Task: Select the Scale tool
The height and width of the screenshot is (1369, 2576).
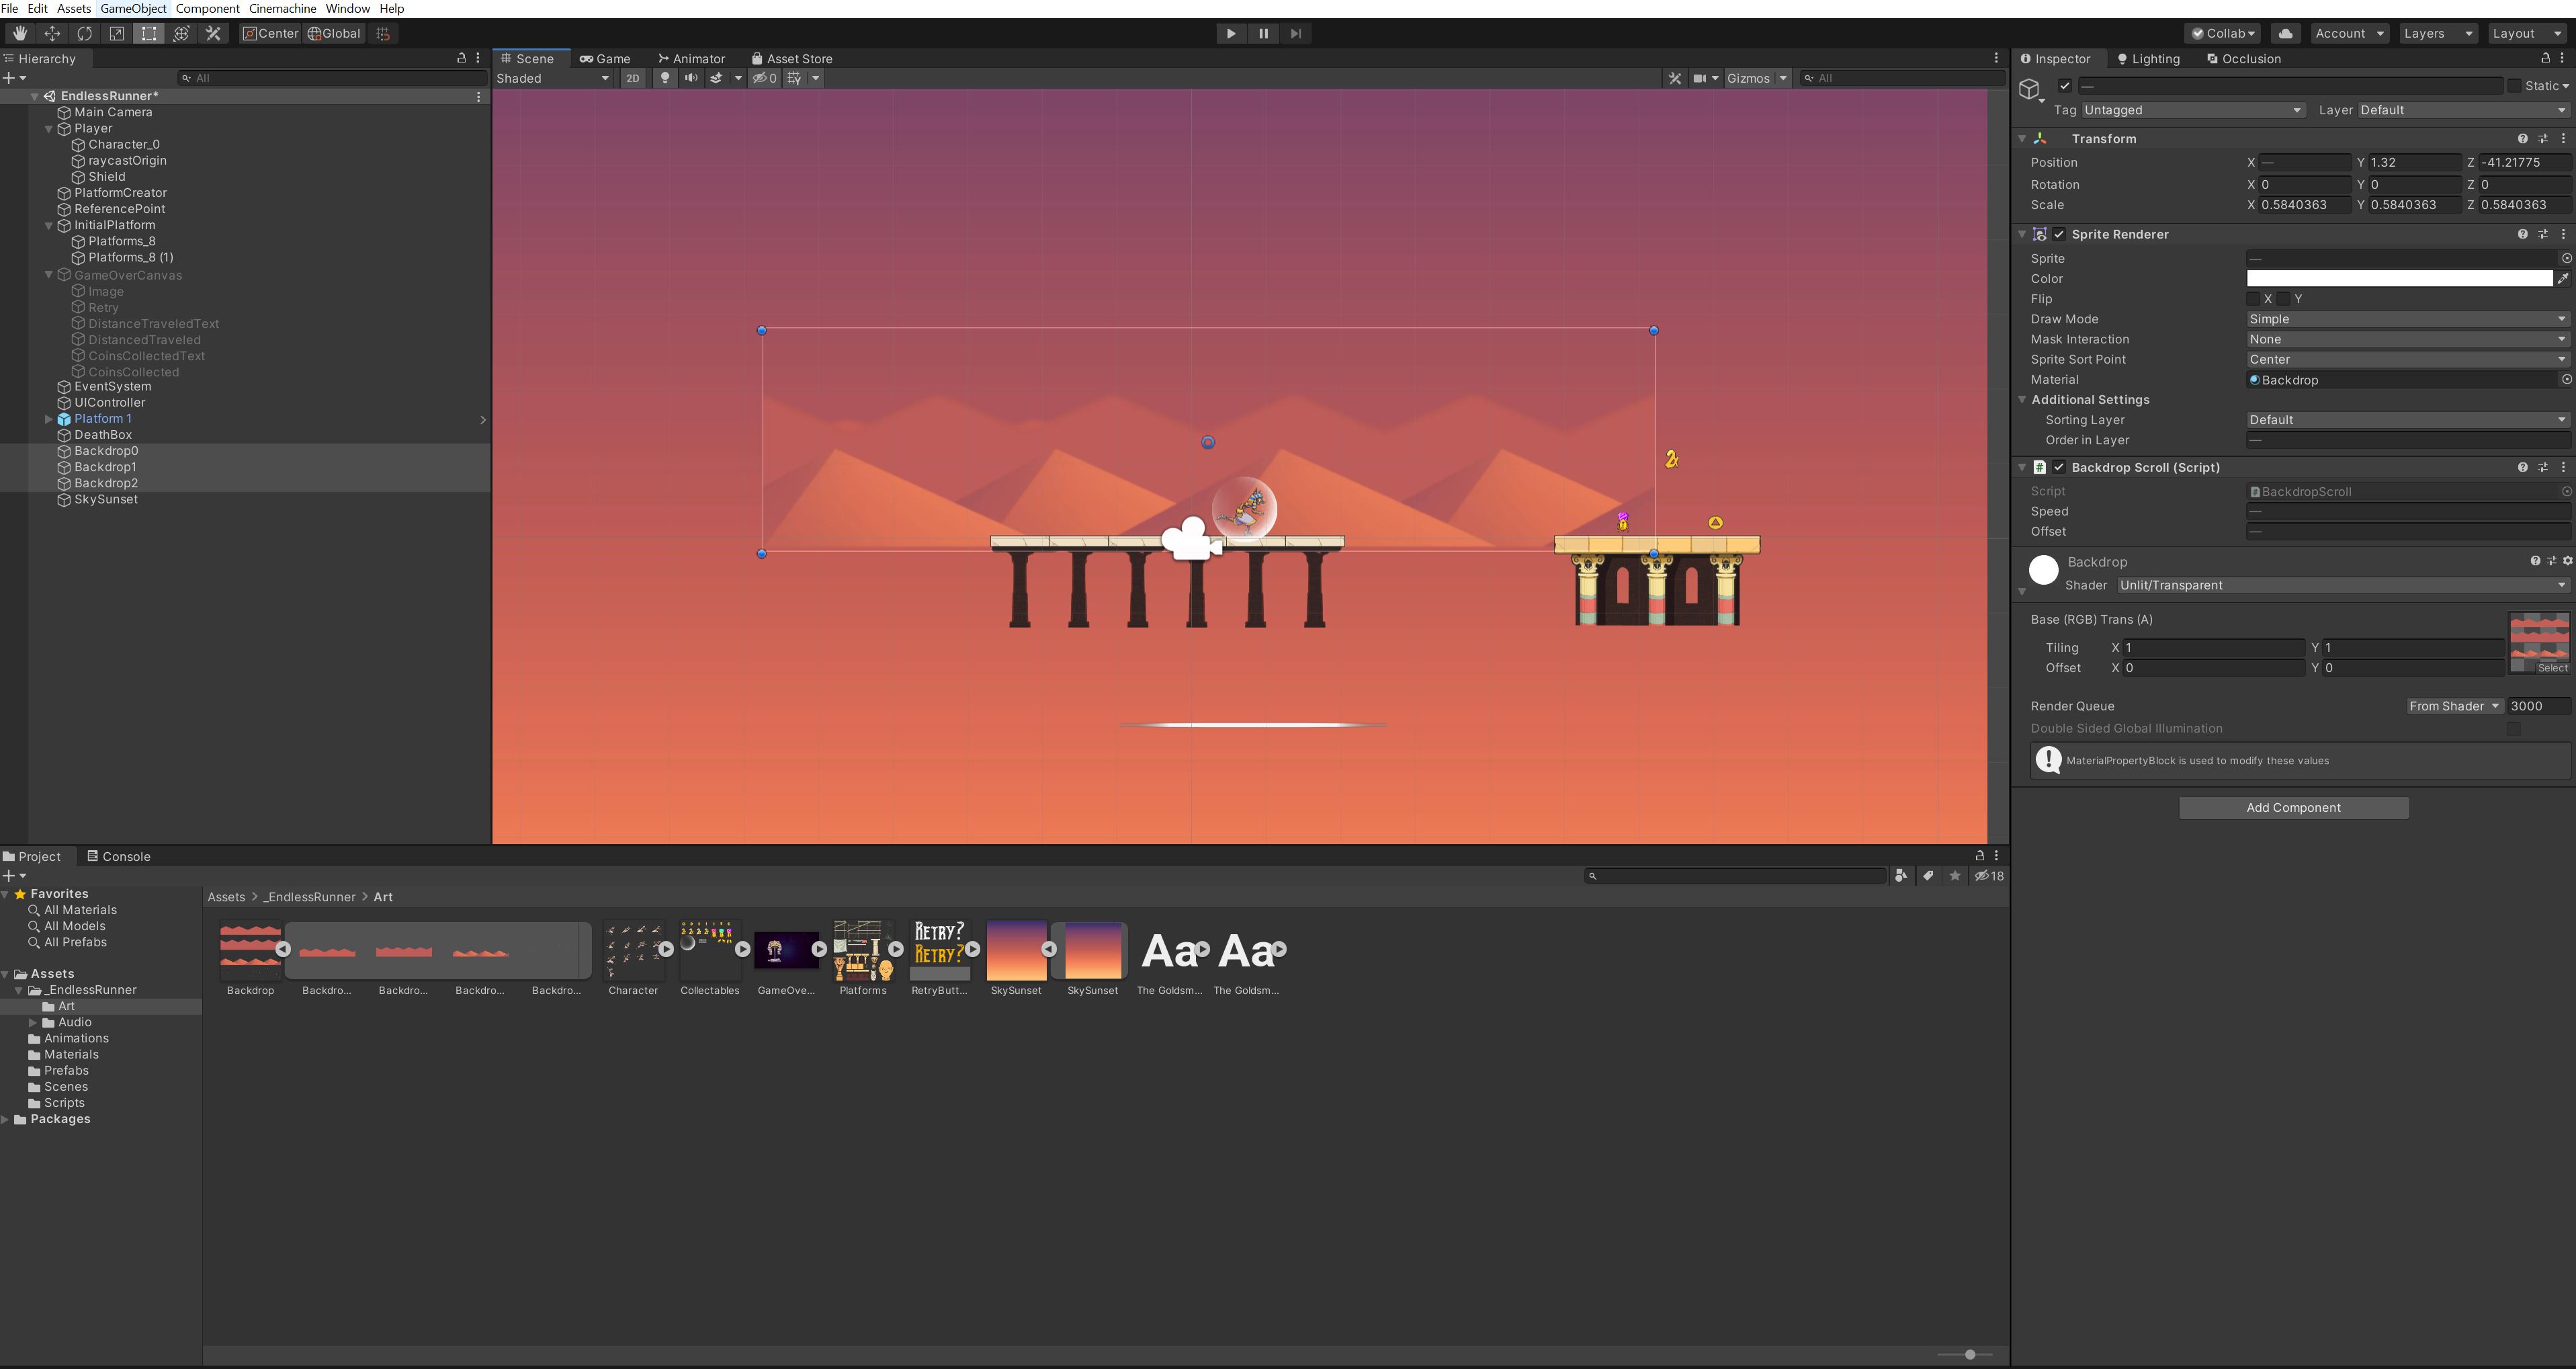Action: coord(116,33)
